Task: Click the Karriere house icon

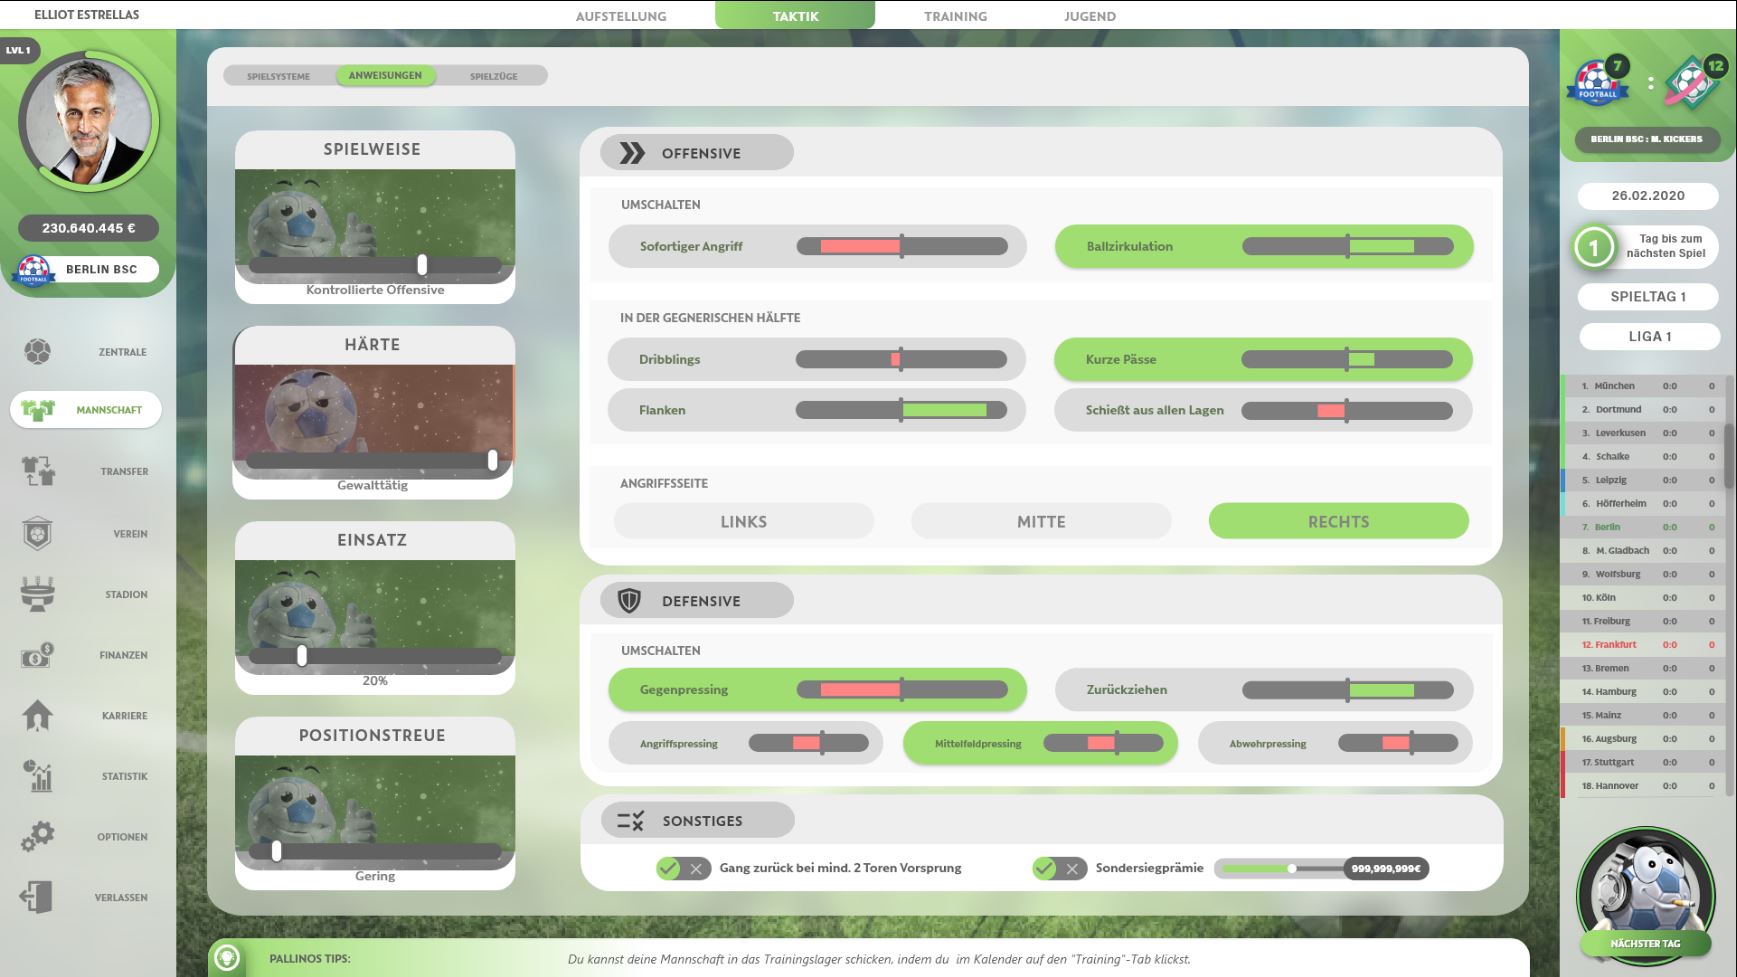Action: click(x=37, y=716)
